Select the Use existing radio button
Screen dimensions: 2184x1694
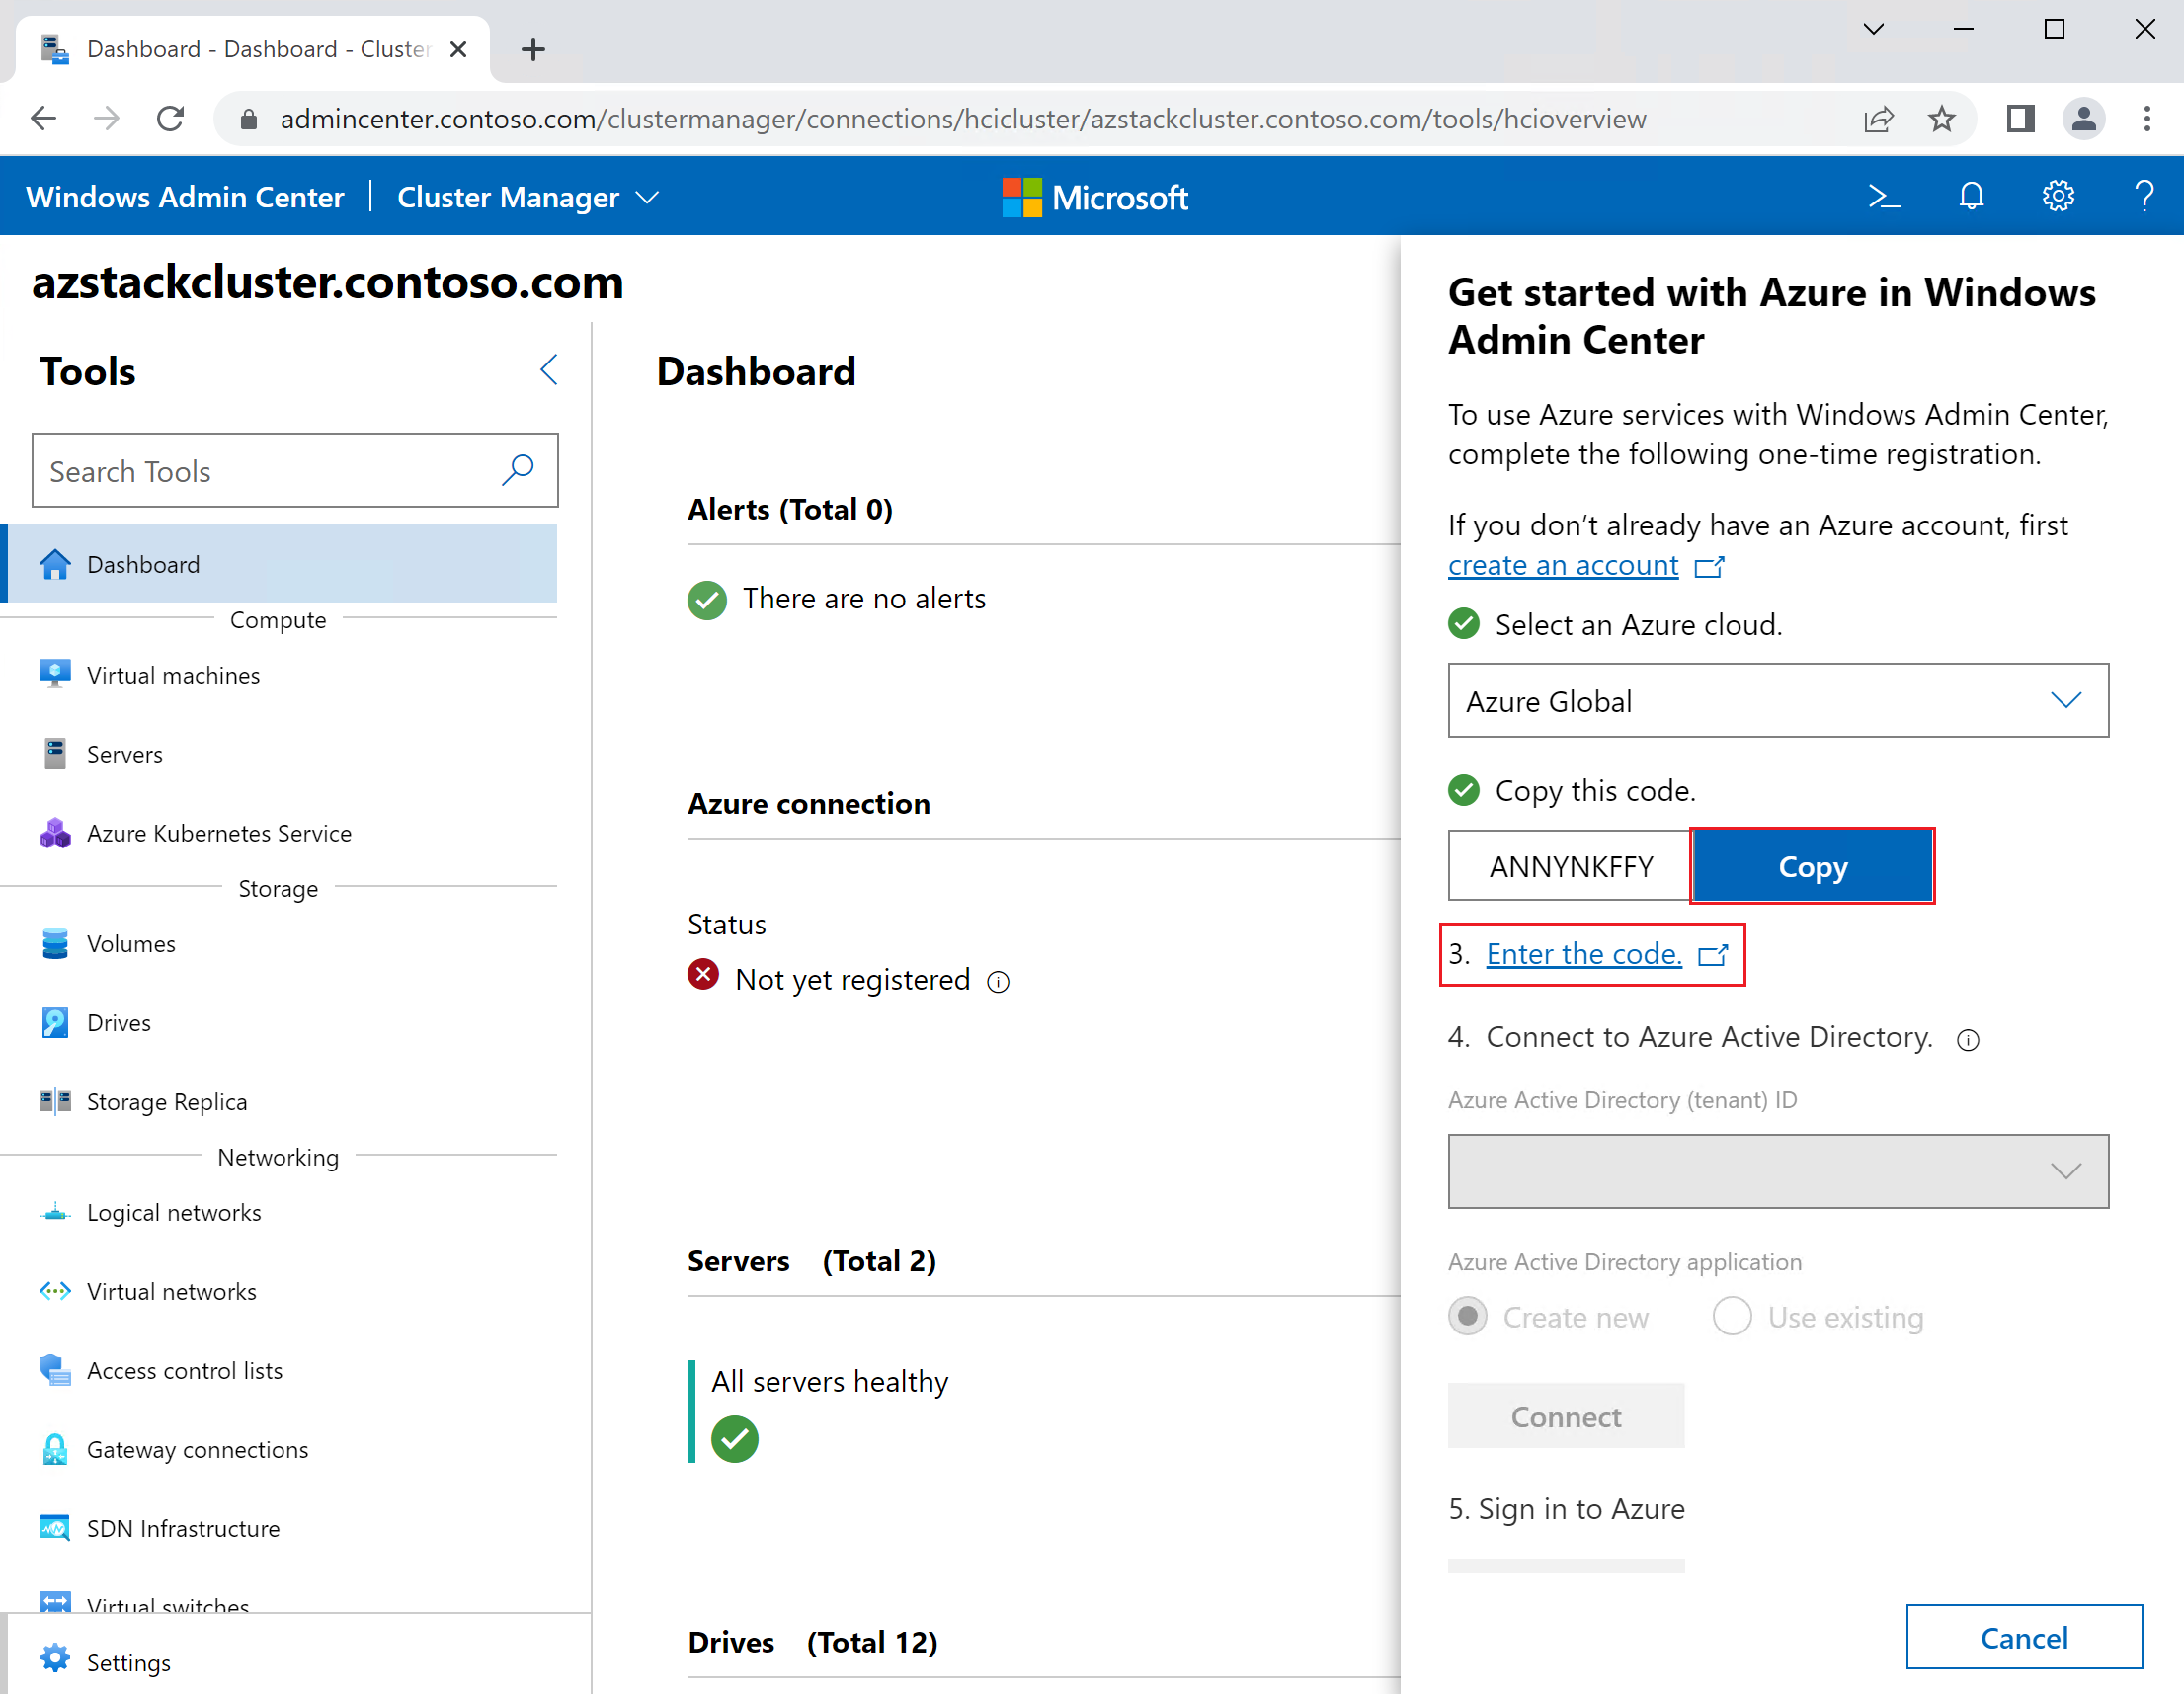click(1732, 1317)
